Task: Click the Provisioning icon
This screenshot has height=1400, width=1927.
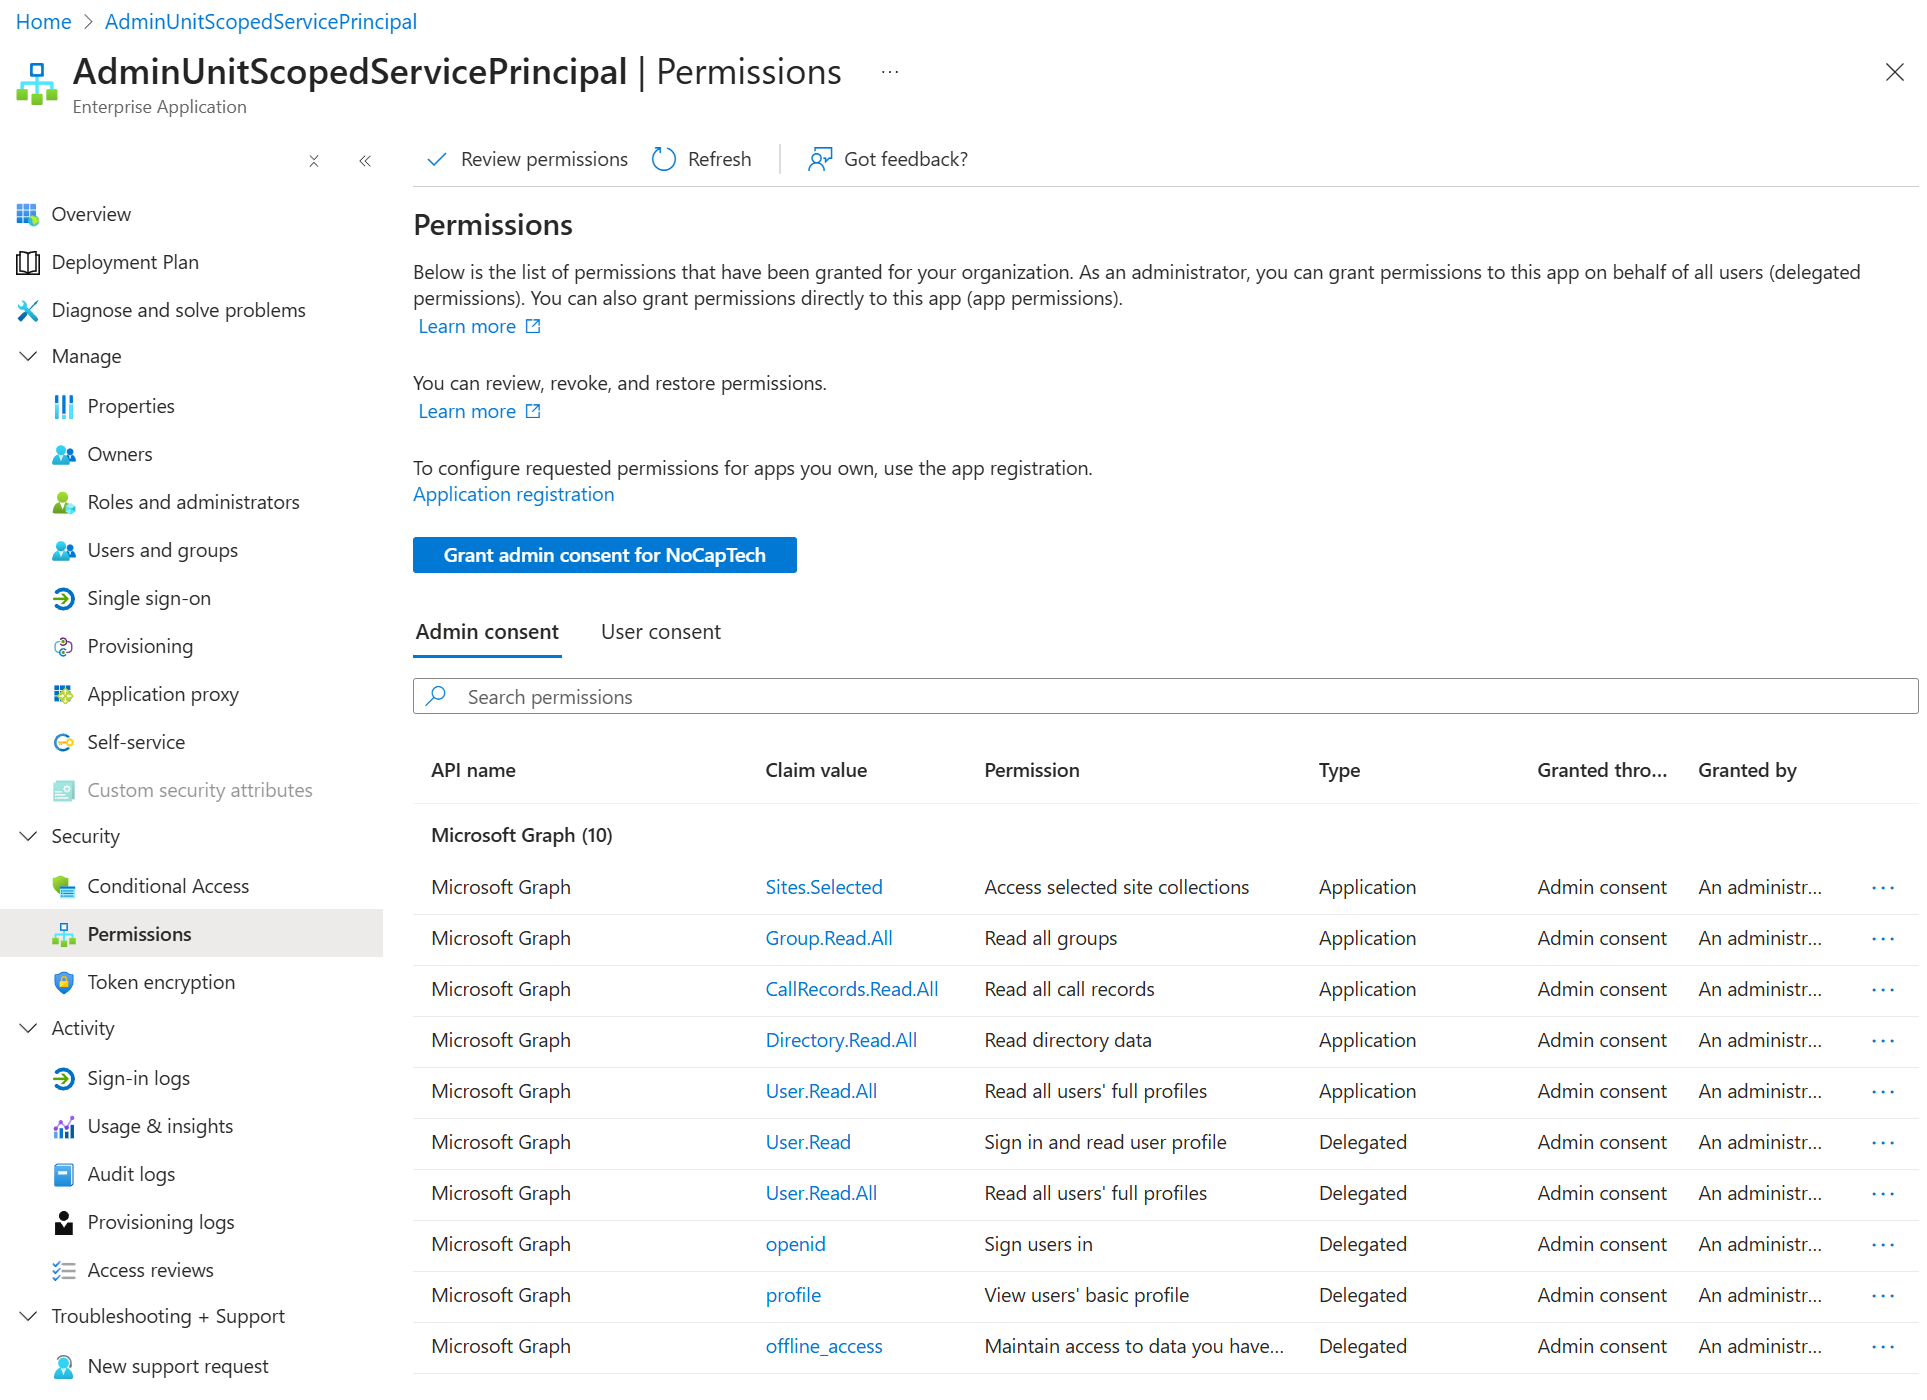Action: tap(64, 646)
